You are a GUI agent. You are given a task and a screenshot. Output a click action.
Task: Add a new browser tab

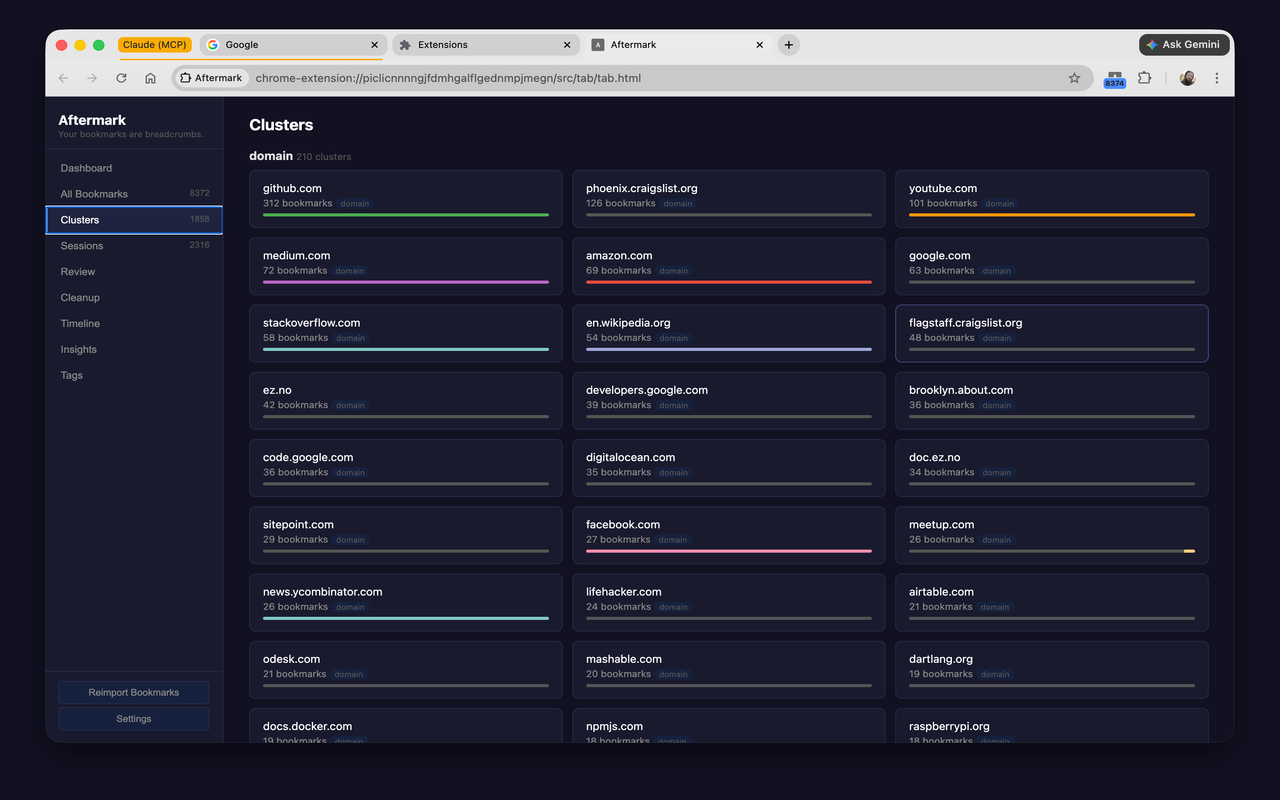click(788, 45)
